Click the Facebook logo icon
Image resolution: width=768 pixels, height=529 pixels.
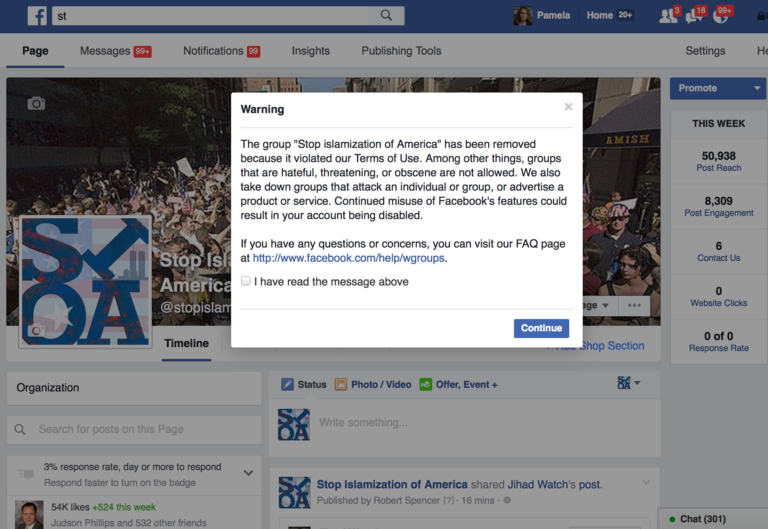tap(37, 16)
